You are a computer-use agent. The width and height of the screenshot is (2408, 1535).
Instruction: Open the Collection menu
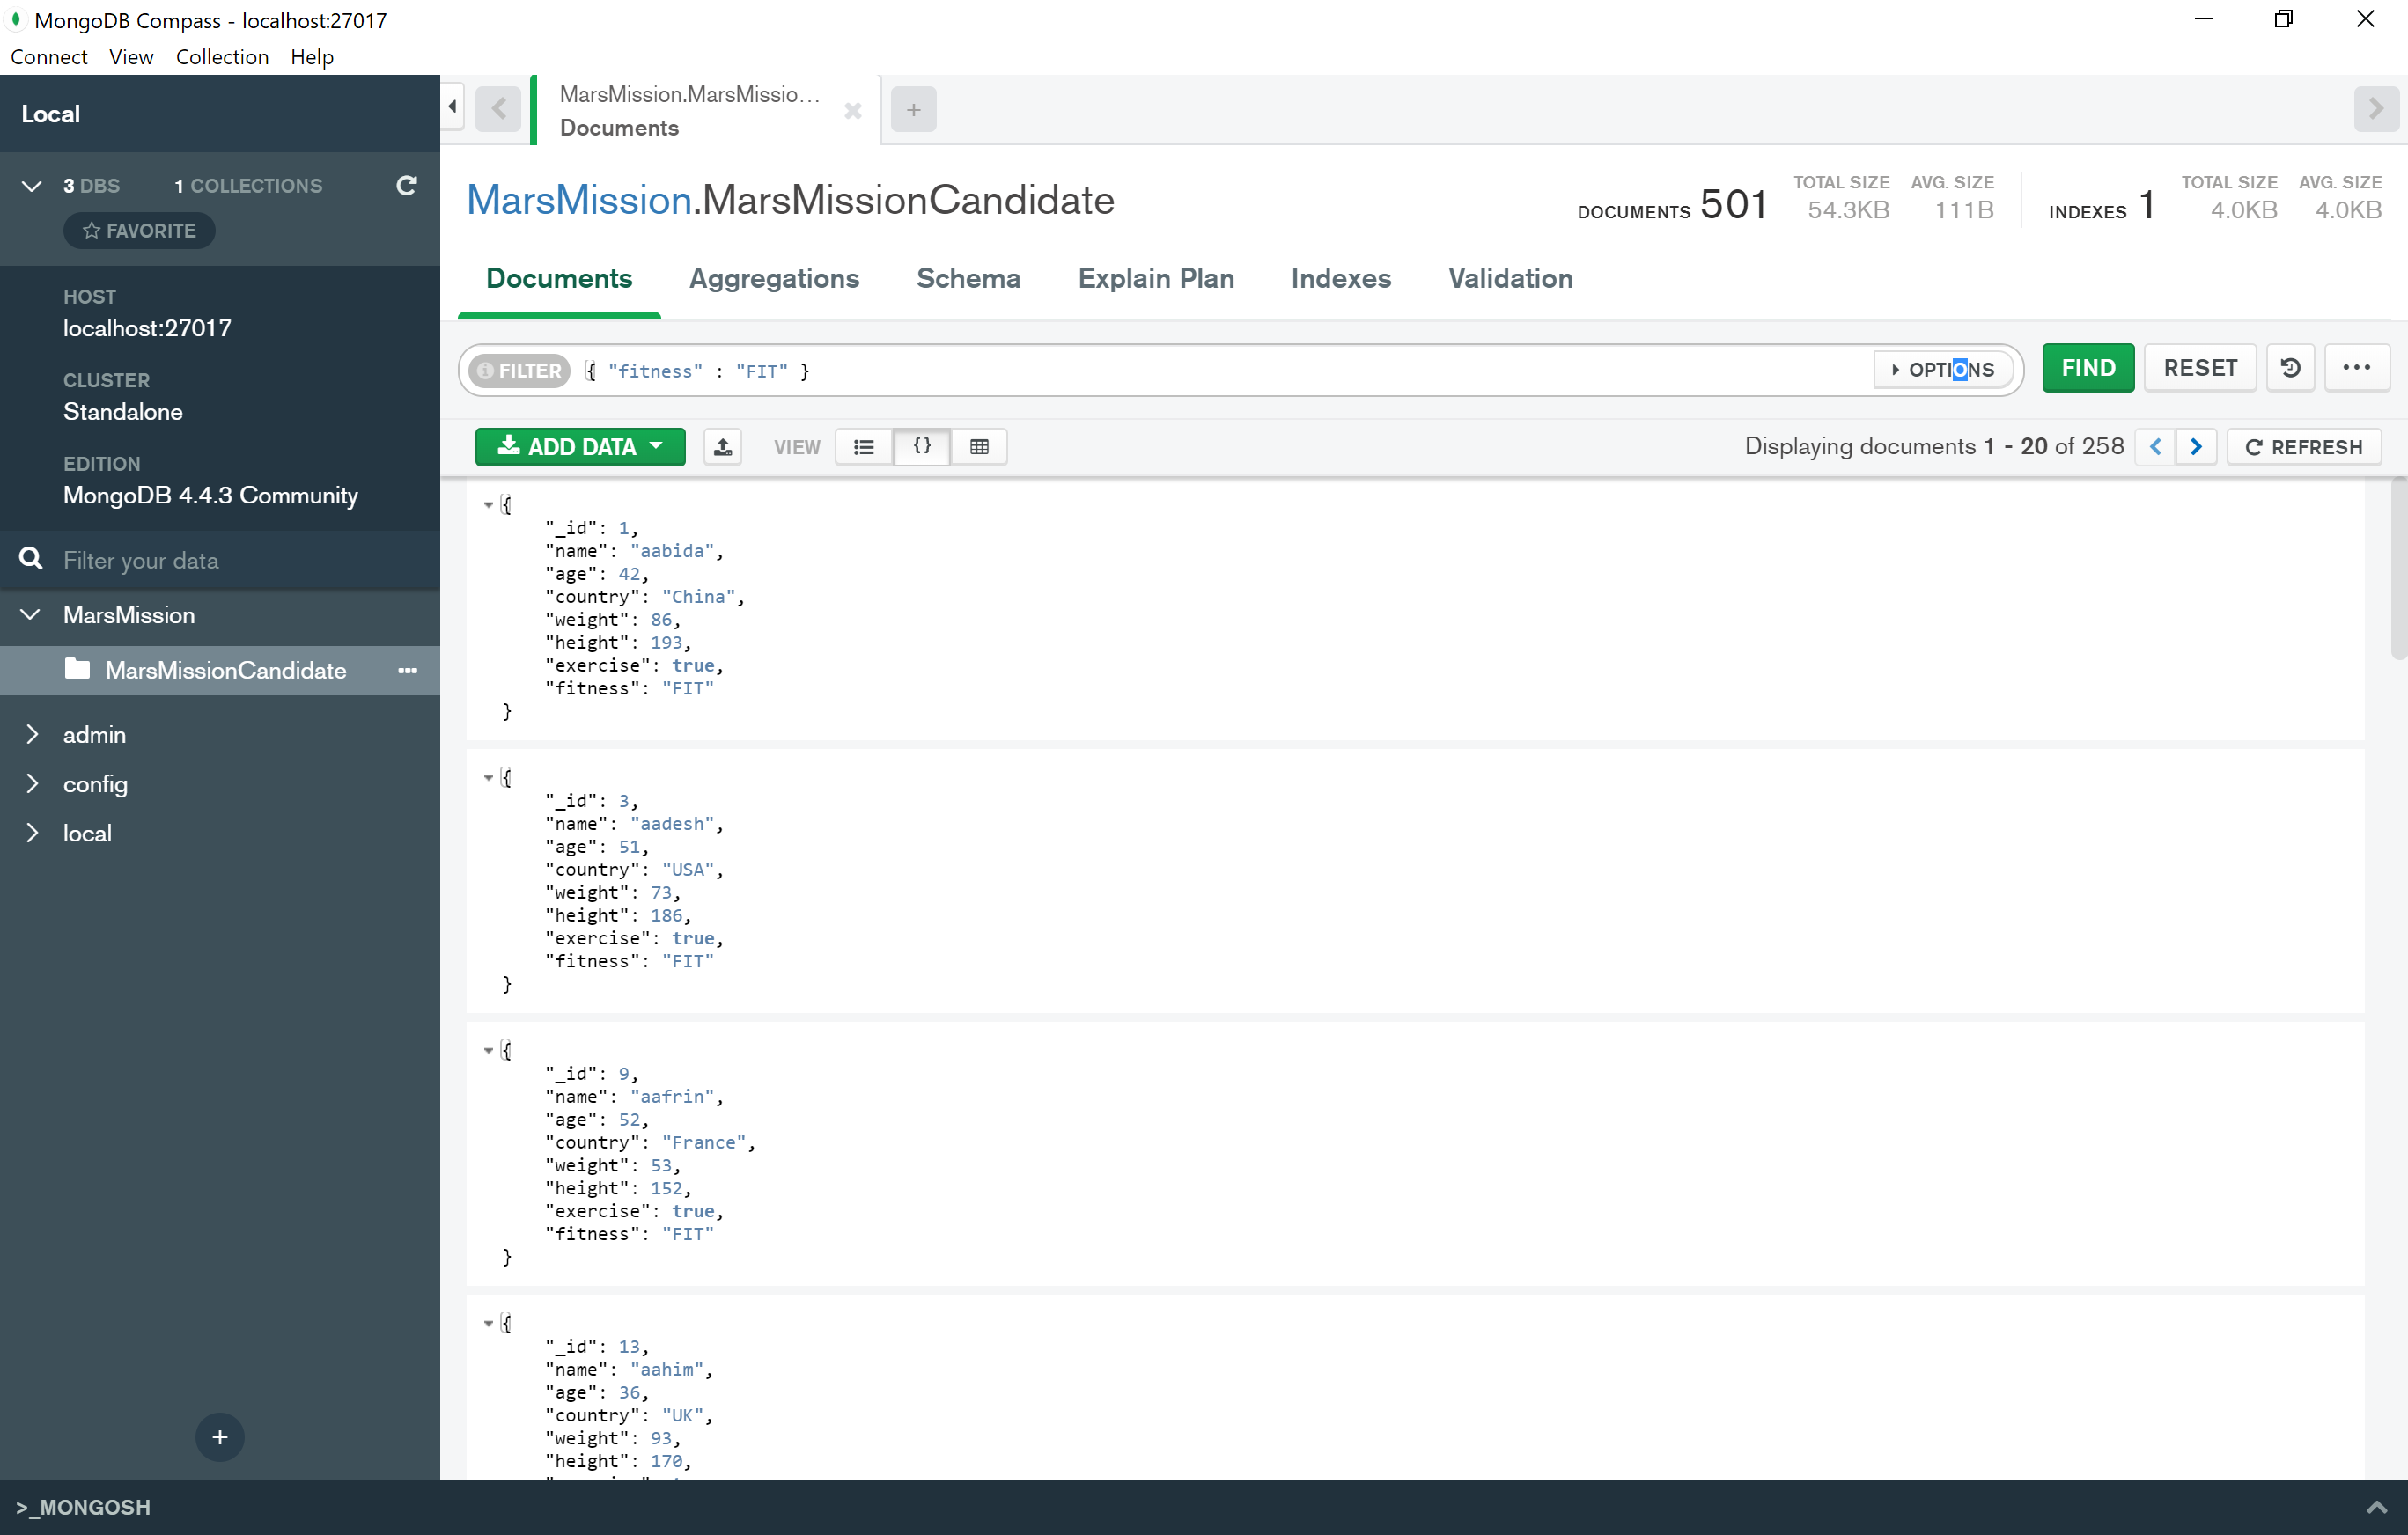pyautogui.click(x=222, y=57)
